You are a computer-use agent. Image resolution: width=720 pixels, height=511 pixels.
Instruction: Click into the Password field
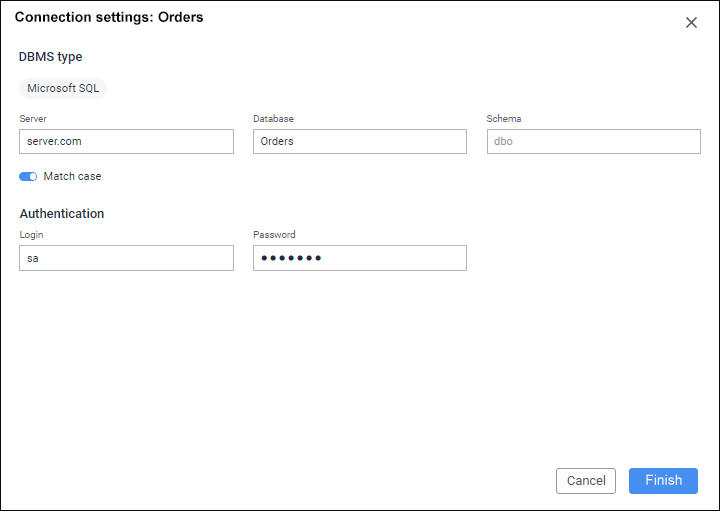[x=359, y=258]
